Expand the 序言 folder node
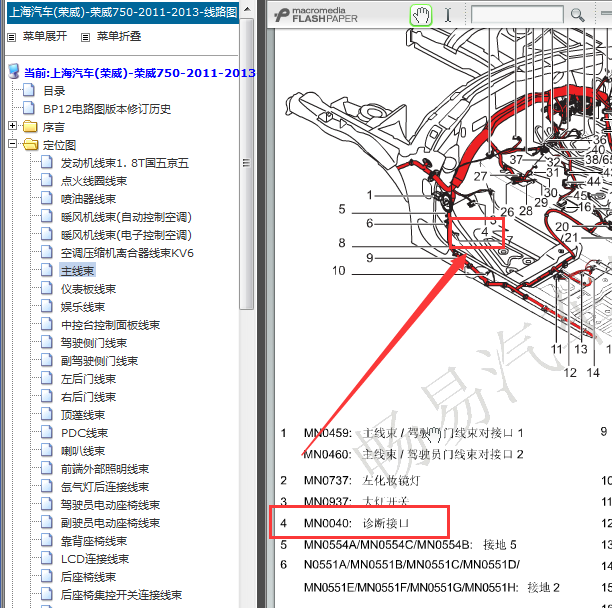 pyautogui.click(x=12, y=126)
